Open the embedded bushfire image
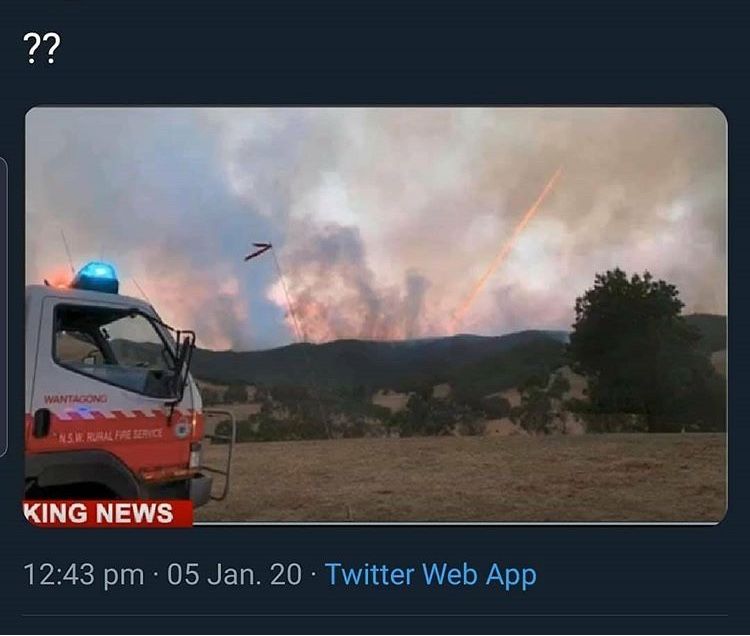The height and width of the screenshot is (636, 750). click(x=376, y=316)
